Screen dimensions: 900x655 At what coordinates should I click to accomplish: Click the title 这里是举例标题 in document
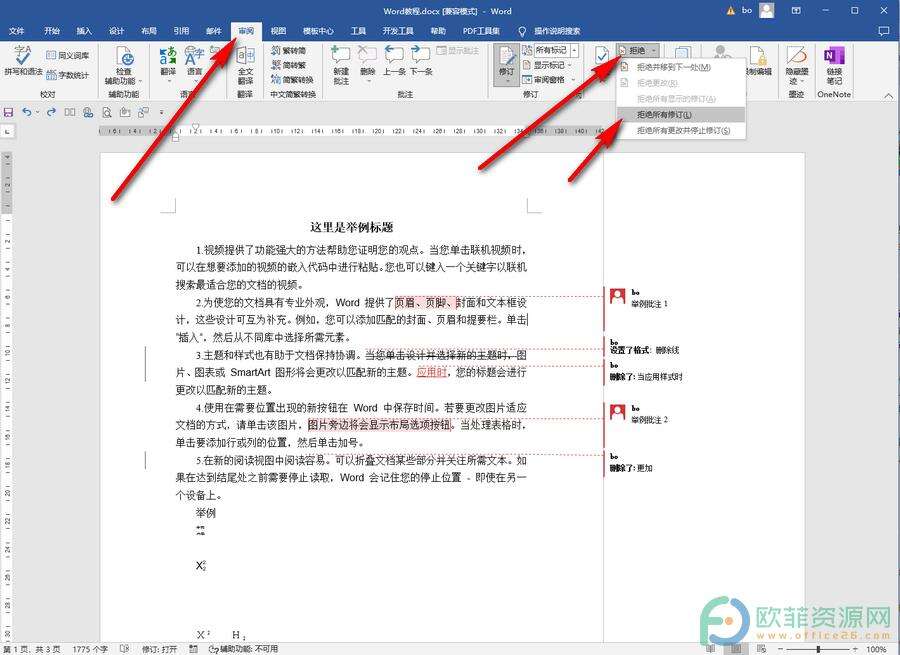point(351,227)
